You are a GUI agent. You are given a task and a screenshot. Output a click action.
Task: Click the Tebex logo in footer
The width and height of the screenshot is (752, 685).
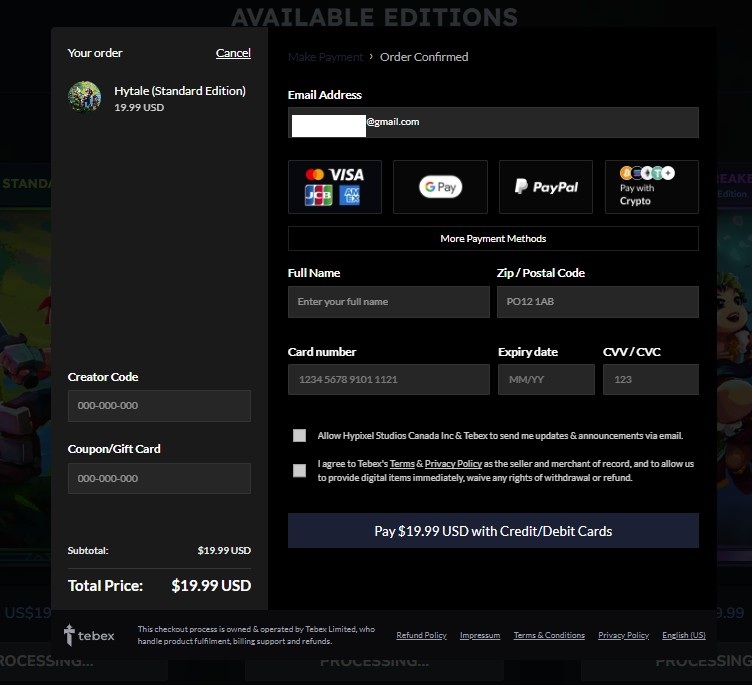coord(89,635)
